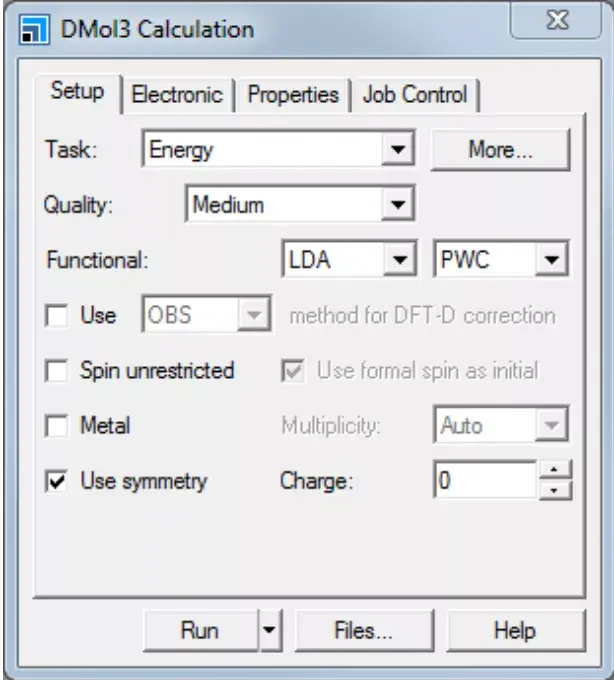This screenshot has height=680, width=614.
Task: Expand the Task dropdown
Action: [399, 150]
